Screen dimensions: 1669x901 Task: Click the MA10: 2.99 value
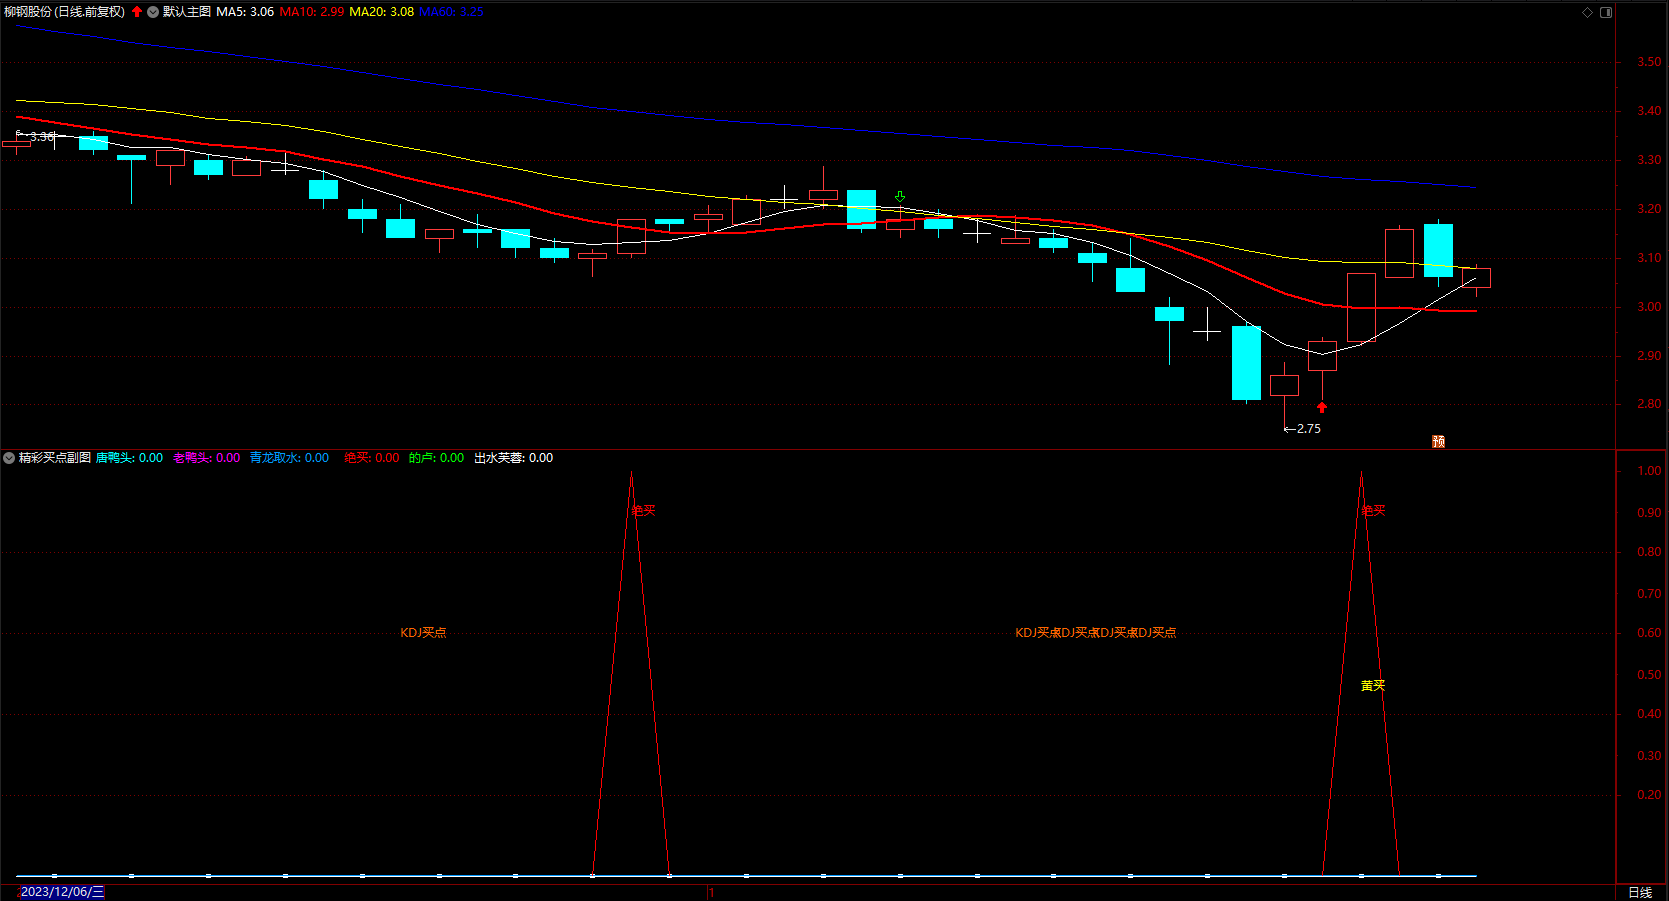tap(312, 12)
